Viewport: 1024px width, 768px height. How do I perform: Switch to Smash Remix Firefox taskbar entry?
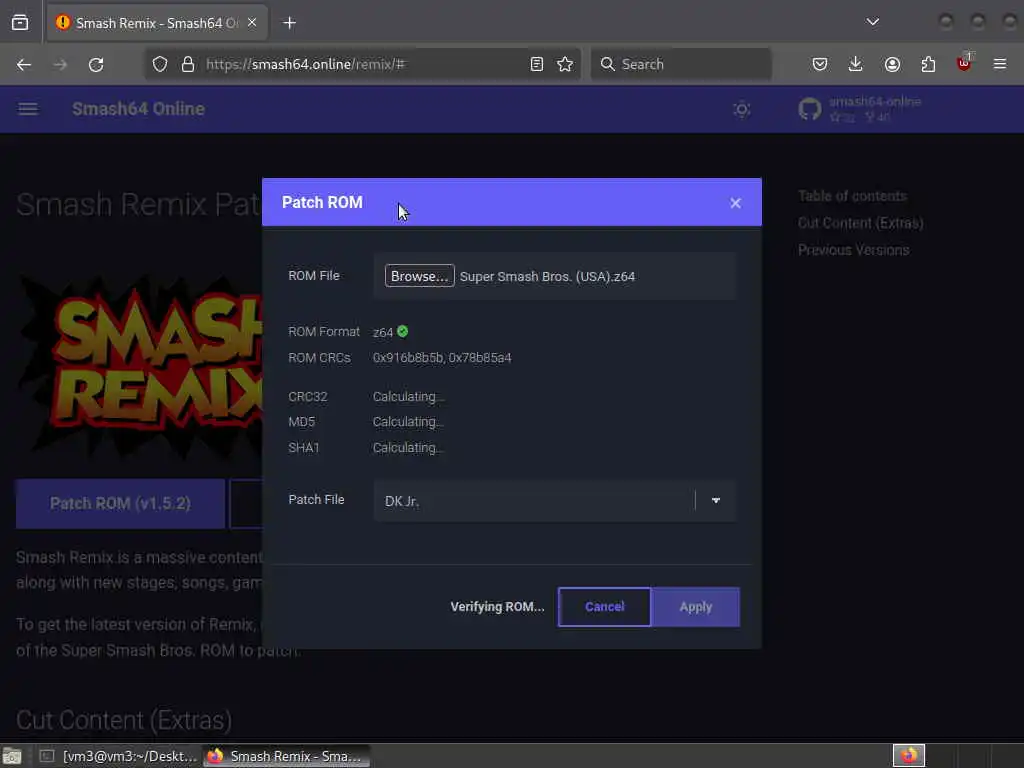pos(287,756)
